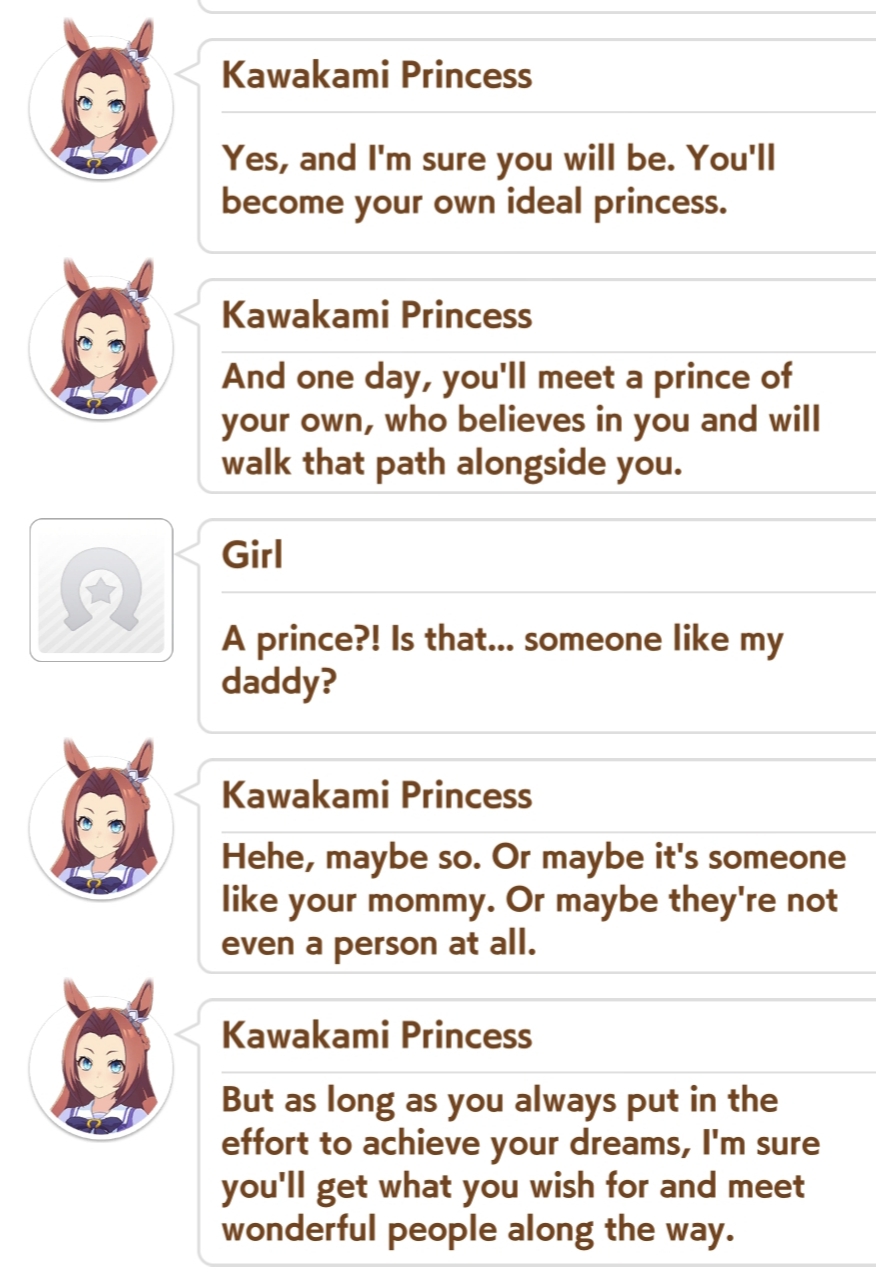This screenshot has width=876, height=1283.
Task: Tap the line 'even a person at all.'
Action: click(379, 944)
